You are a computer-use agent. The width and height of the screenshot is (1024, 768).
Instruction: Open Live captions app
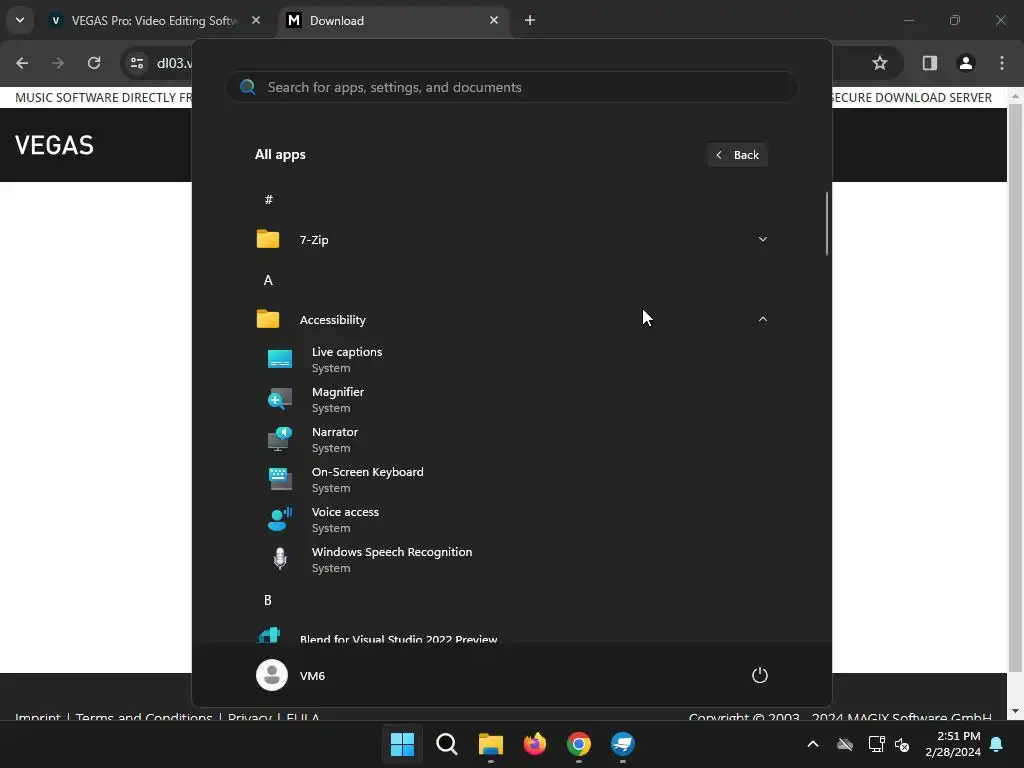tap(511, 360)
